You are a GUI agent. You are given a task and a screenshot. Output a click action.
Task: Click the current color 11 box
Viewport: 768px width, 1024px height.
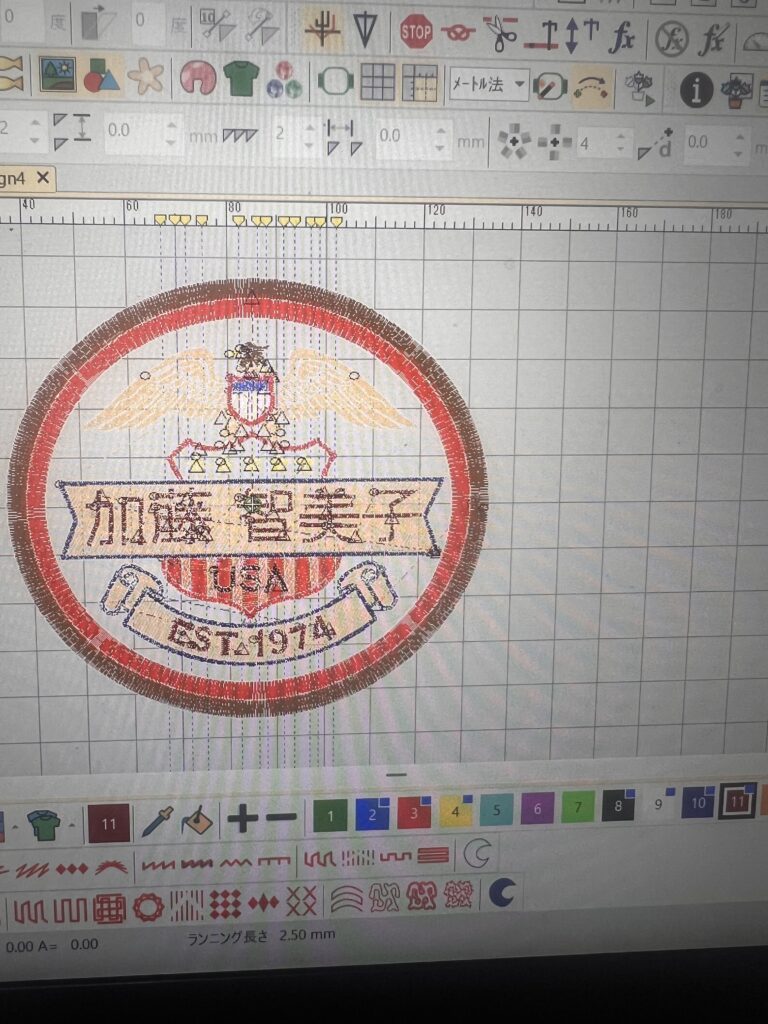click(109, 824)
